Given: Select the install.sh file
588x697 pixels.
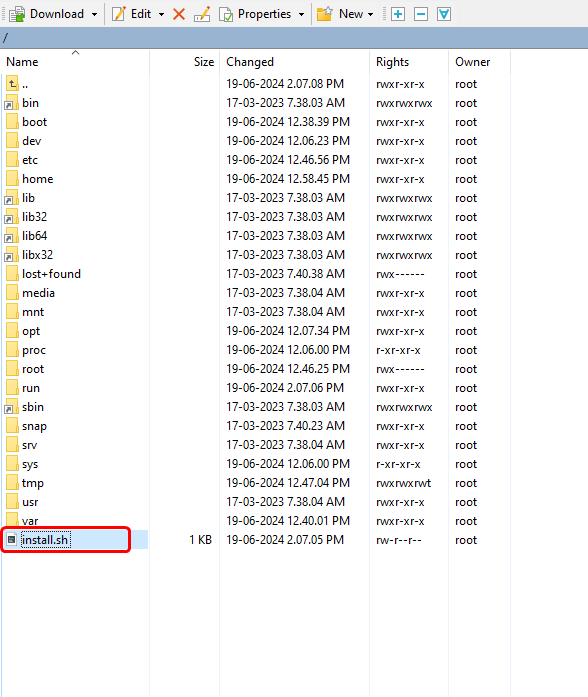Looking at the screenshot, I should 45,540.
